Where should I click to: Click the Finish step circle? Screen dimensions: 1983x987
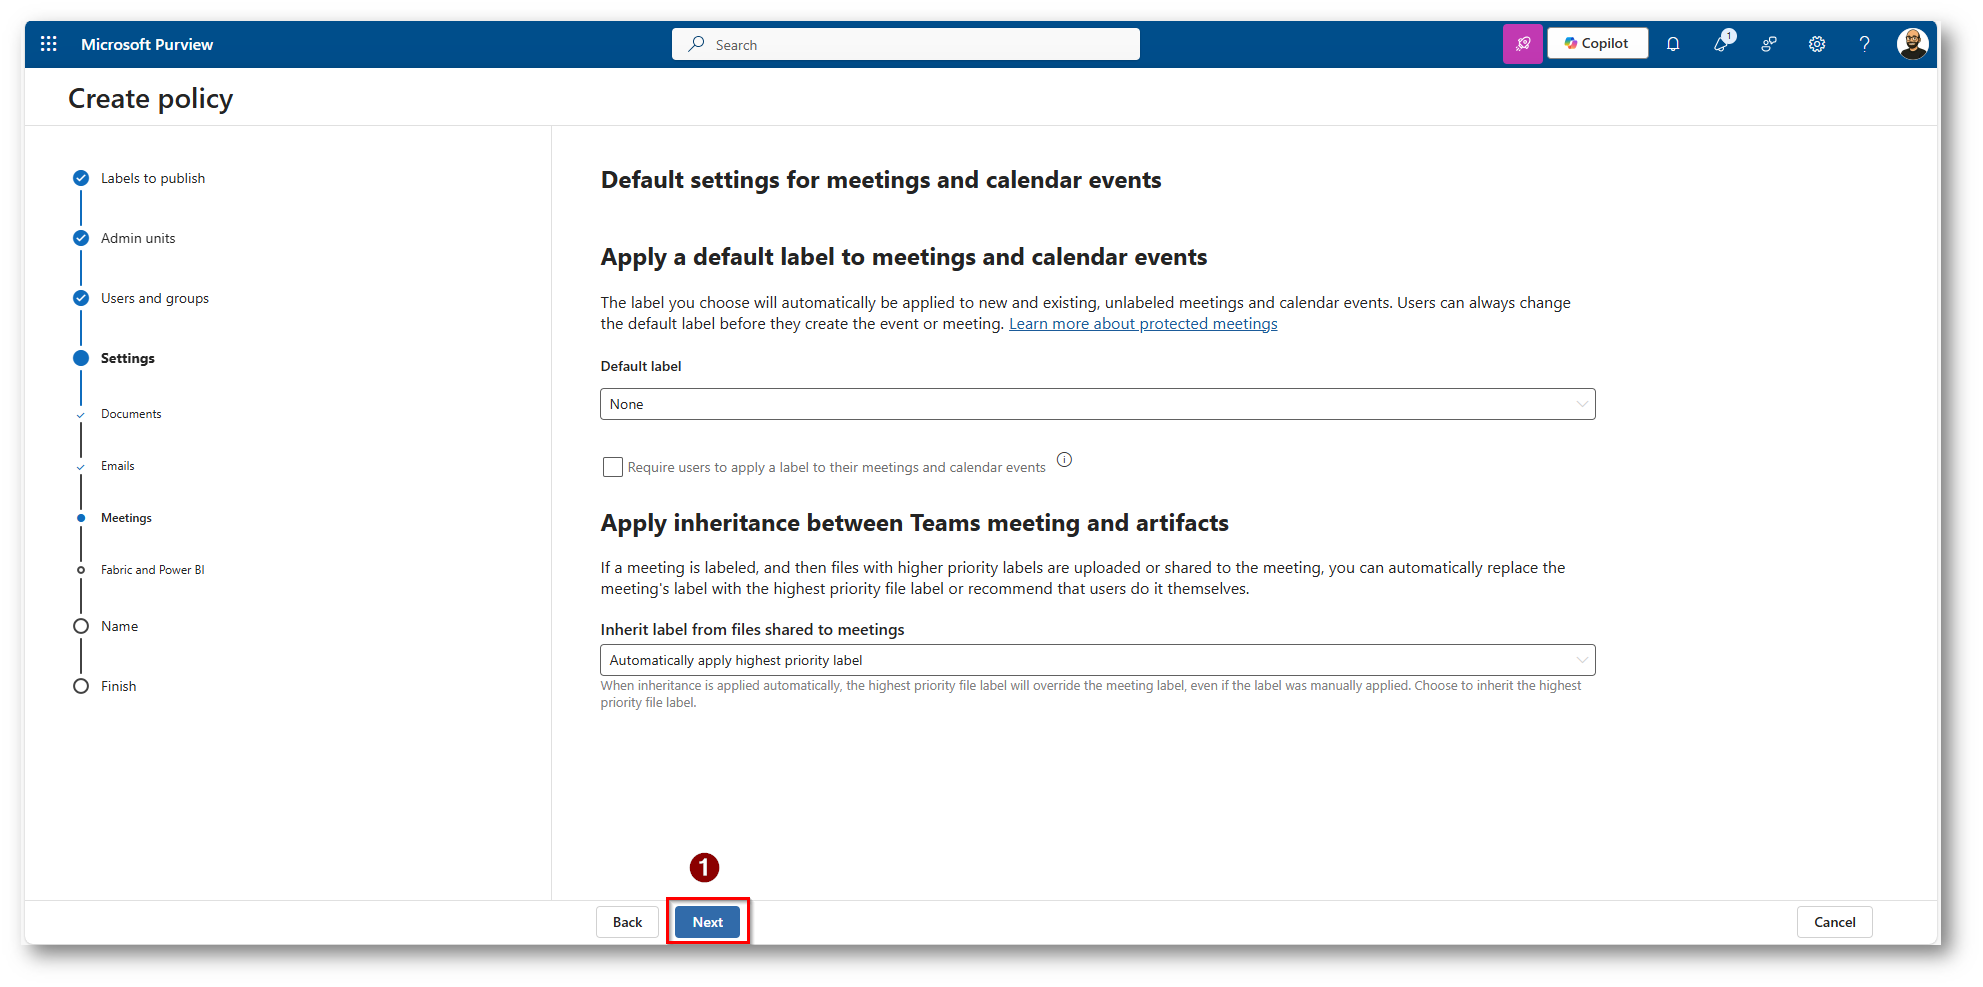point(81,686)
